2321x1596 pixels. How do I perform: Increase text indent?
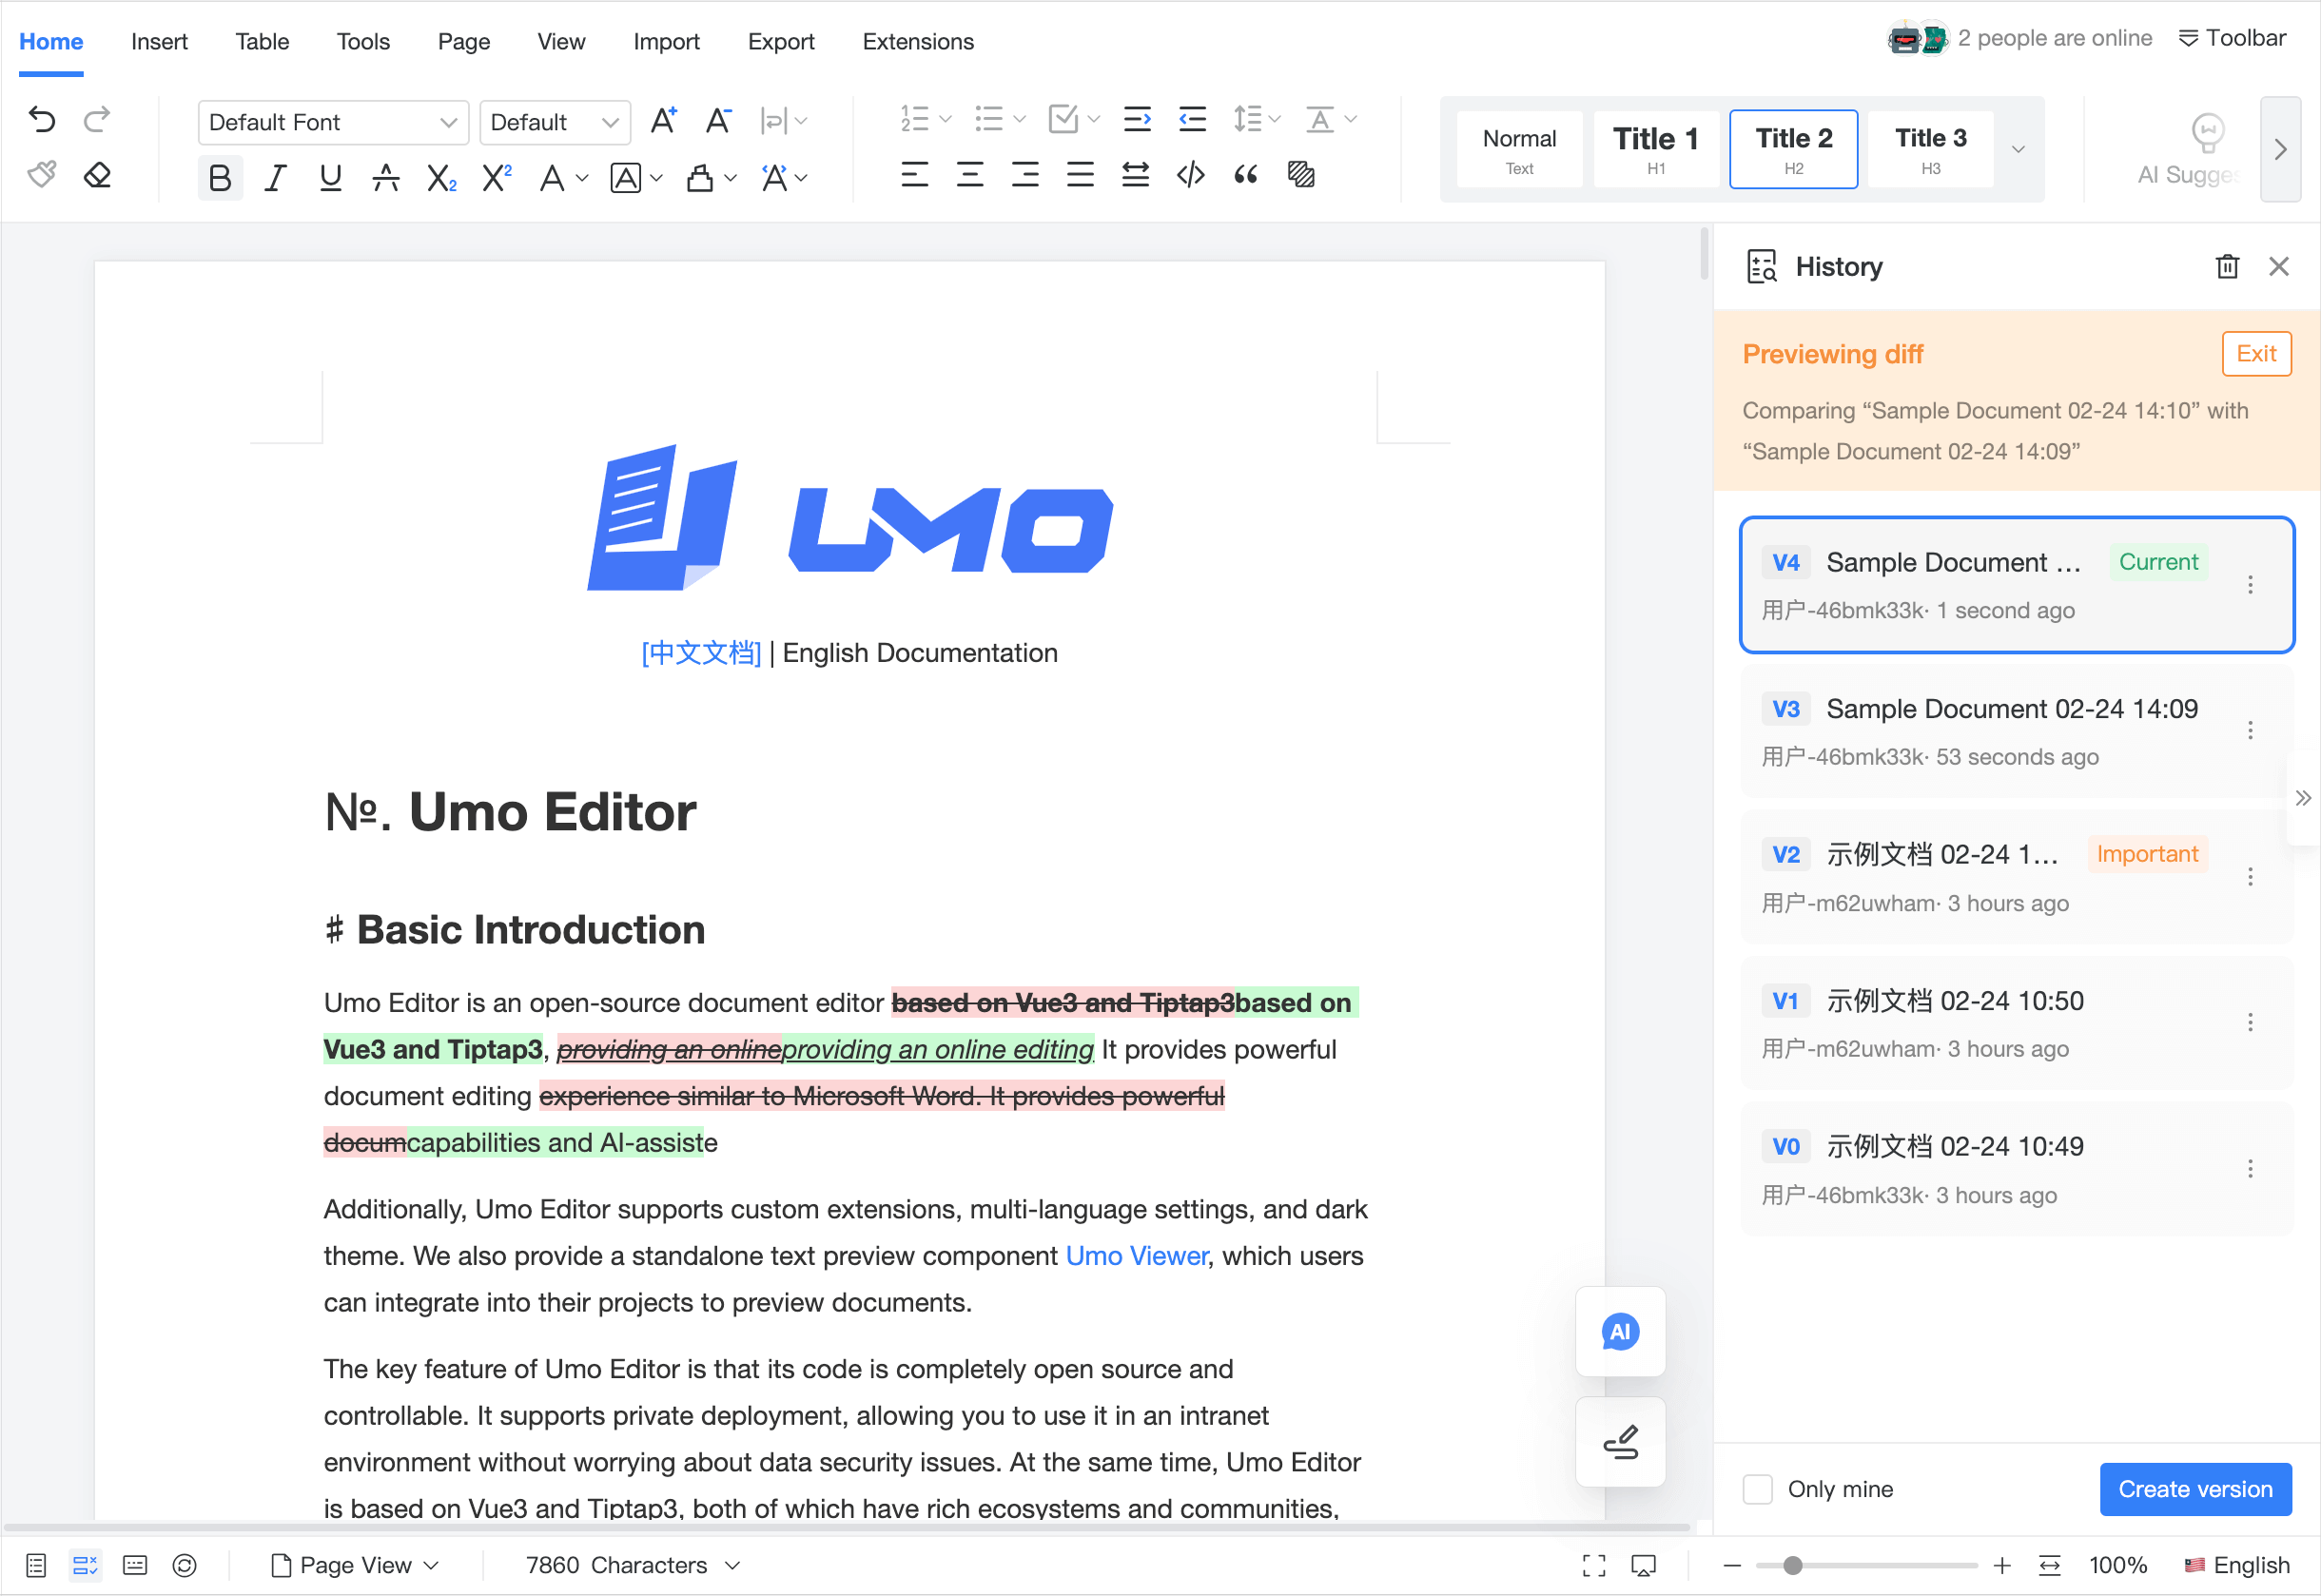(1136, 119)
